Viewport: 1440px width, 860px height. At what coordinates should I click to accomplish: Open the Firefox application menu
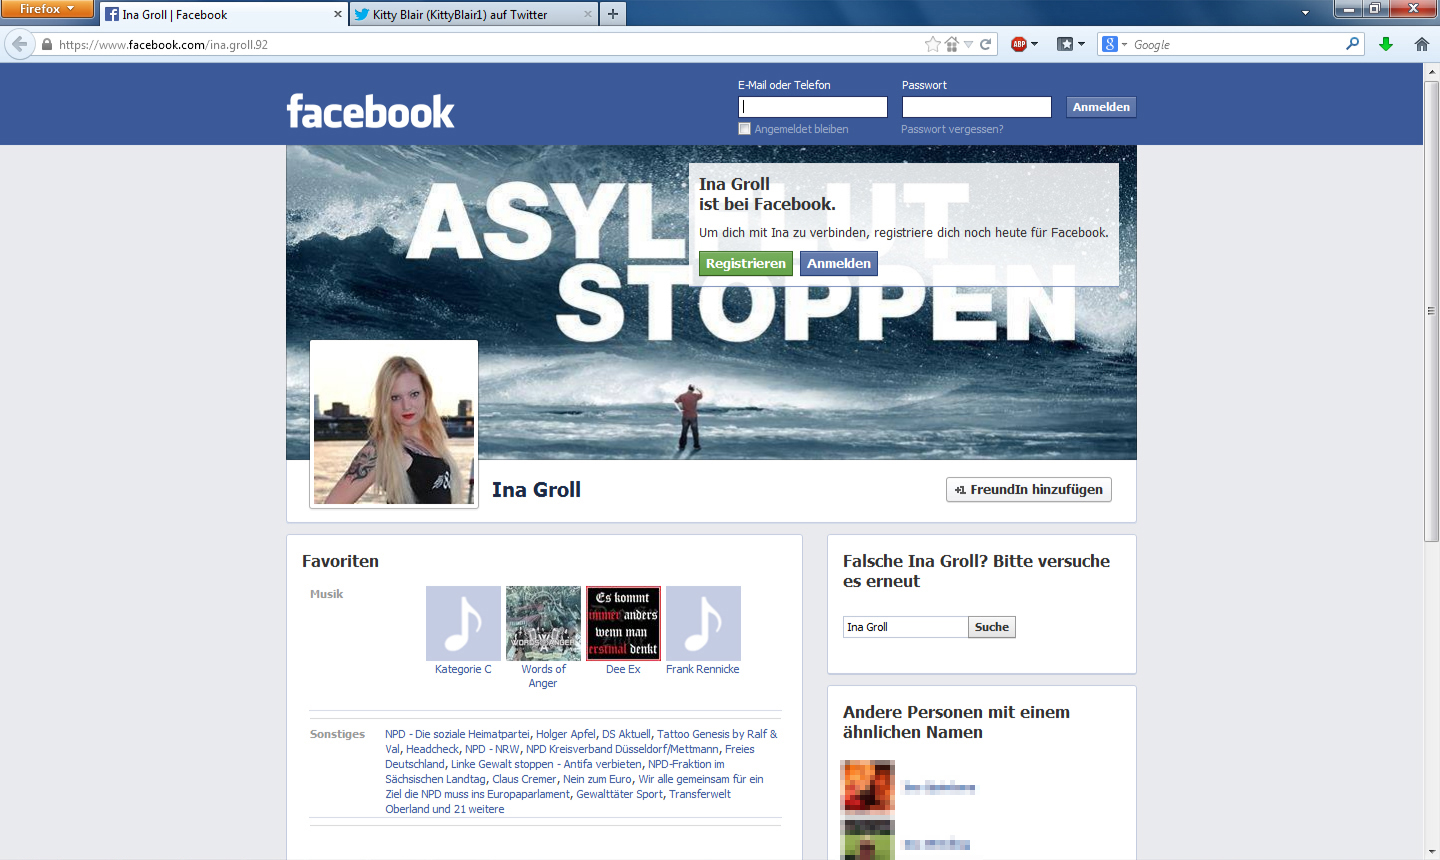click(46, 9)
